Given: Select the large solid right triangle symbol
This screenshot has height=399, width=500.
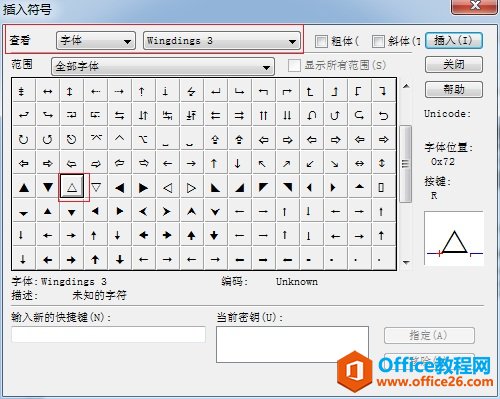Looking at the screenshot, I should [144, 188].
